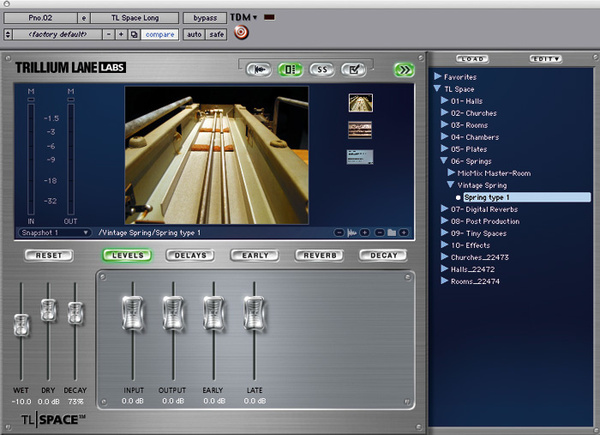Click the folder icon in snapshot bar
Screen dimensions: 600x435
(391, 233)
